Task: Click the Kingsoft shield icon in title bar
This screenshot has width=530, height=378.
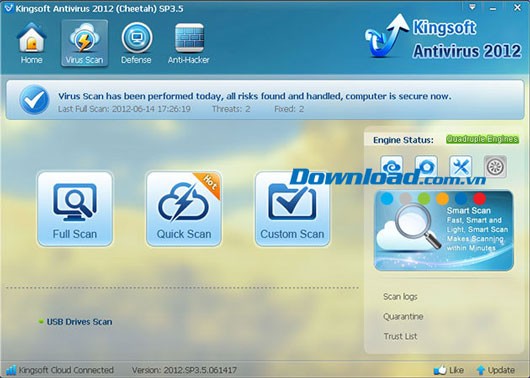Action: click(x=8, y=7)
